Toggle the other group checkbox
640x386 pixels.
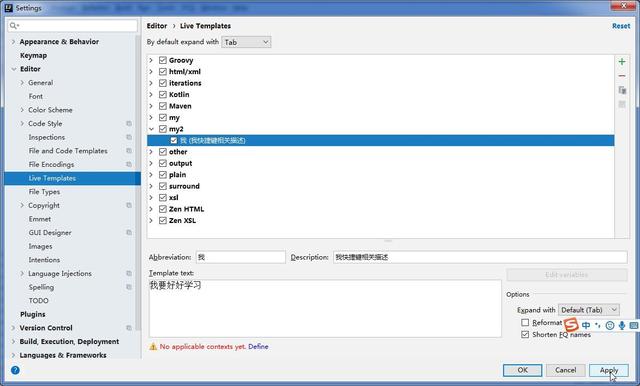pyautogui.click(x=163, y=151)
